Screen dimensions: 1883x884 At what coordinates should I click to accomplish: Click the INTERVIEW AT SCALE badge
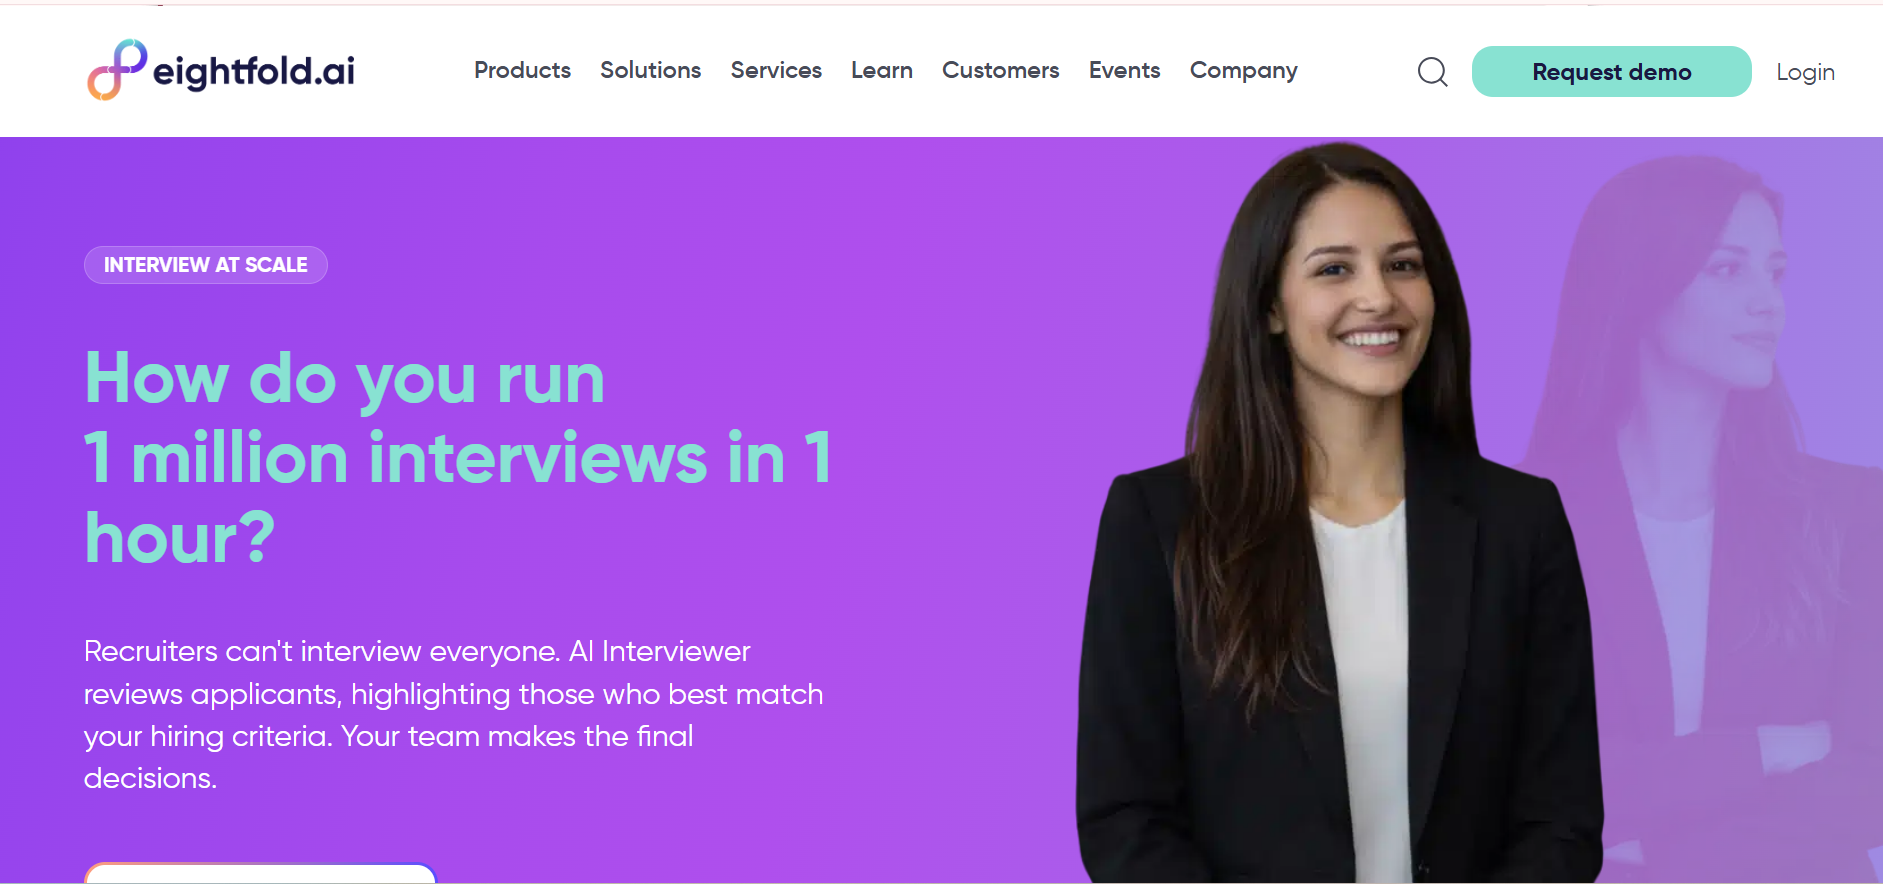(x=206, y=265)
